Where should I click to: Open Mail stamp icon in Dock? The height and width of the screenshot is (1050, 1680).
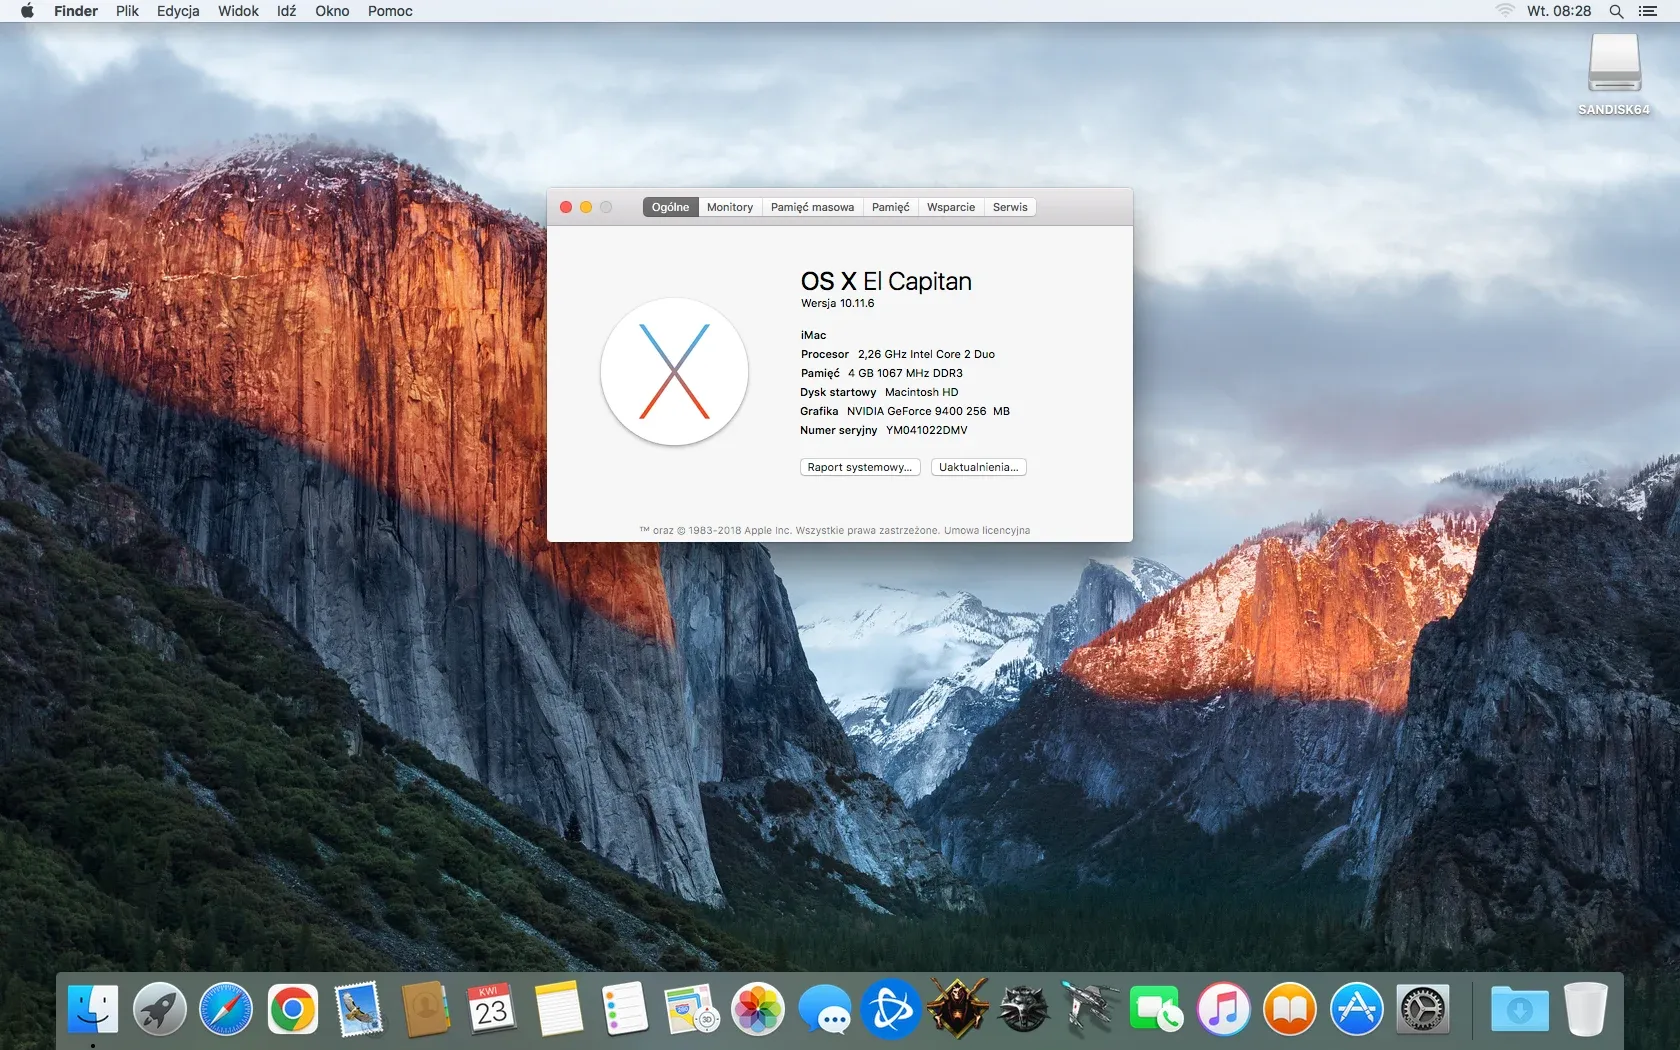[x=359, y=1009]
